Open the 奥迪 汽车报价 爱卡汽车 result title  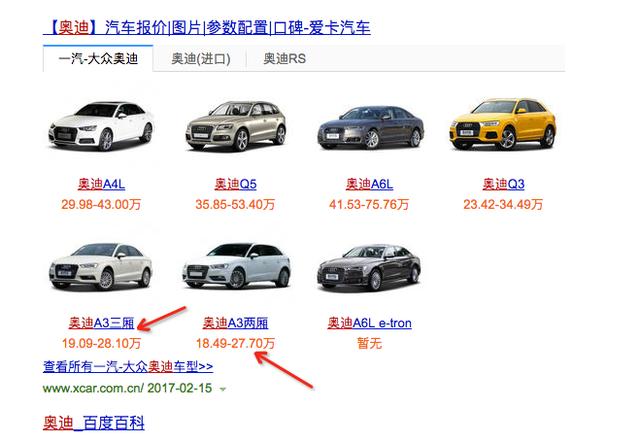point(207,27)
